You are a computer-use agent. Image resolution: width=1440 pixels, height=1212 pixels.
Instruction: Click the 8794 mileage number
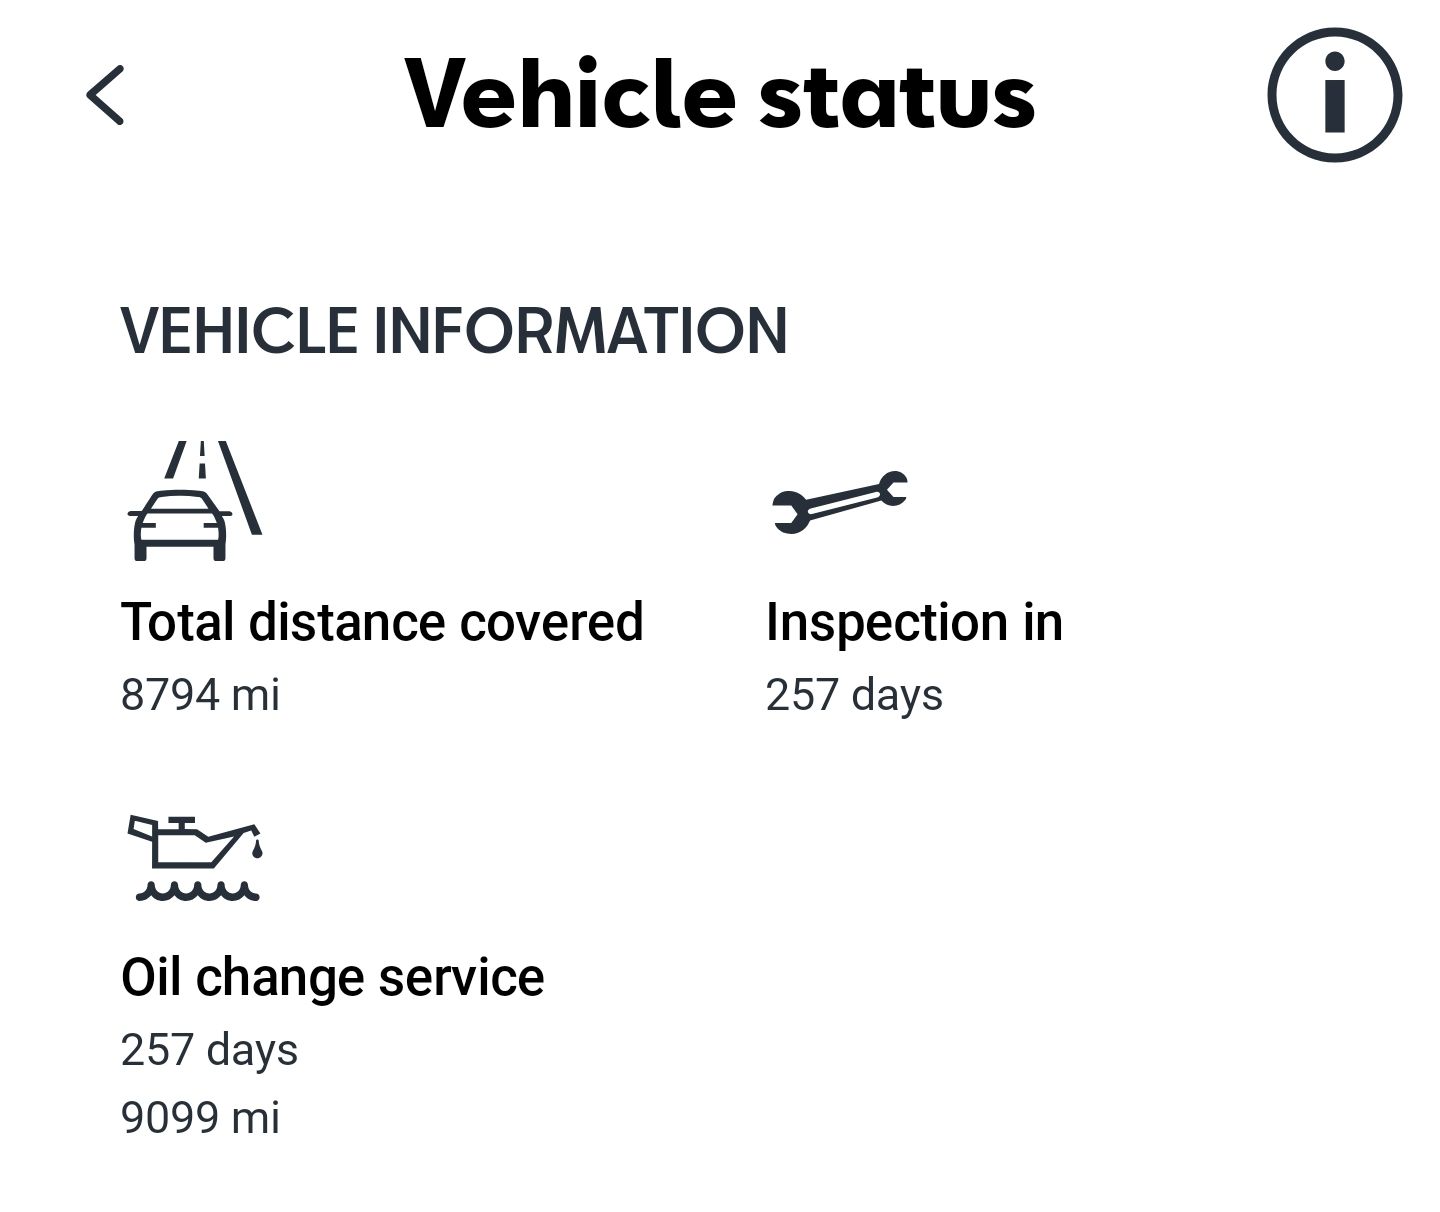[x=170, y=694]
